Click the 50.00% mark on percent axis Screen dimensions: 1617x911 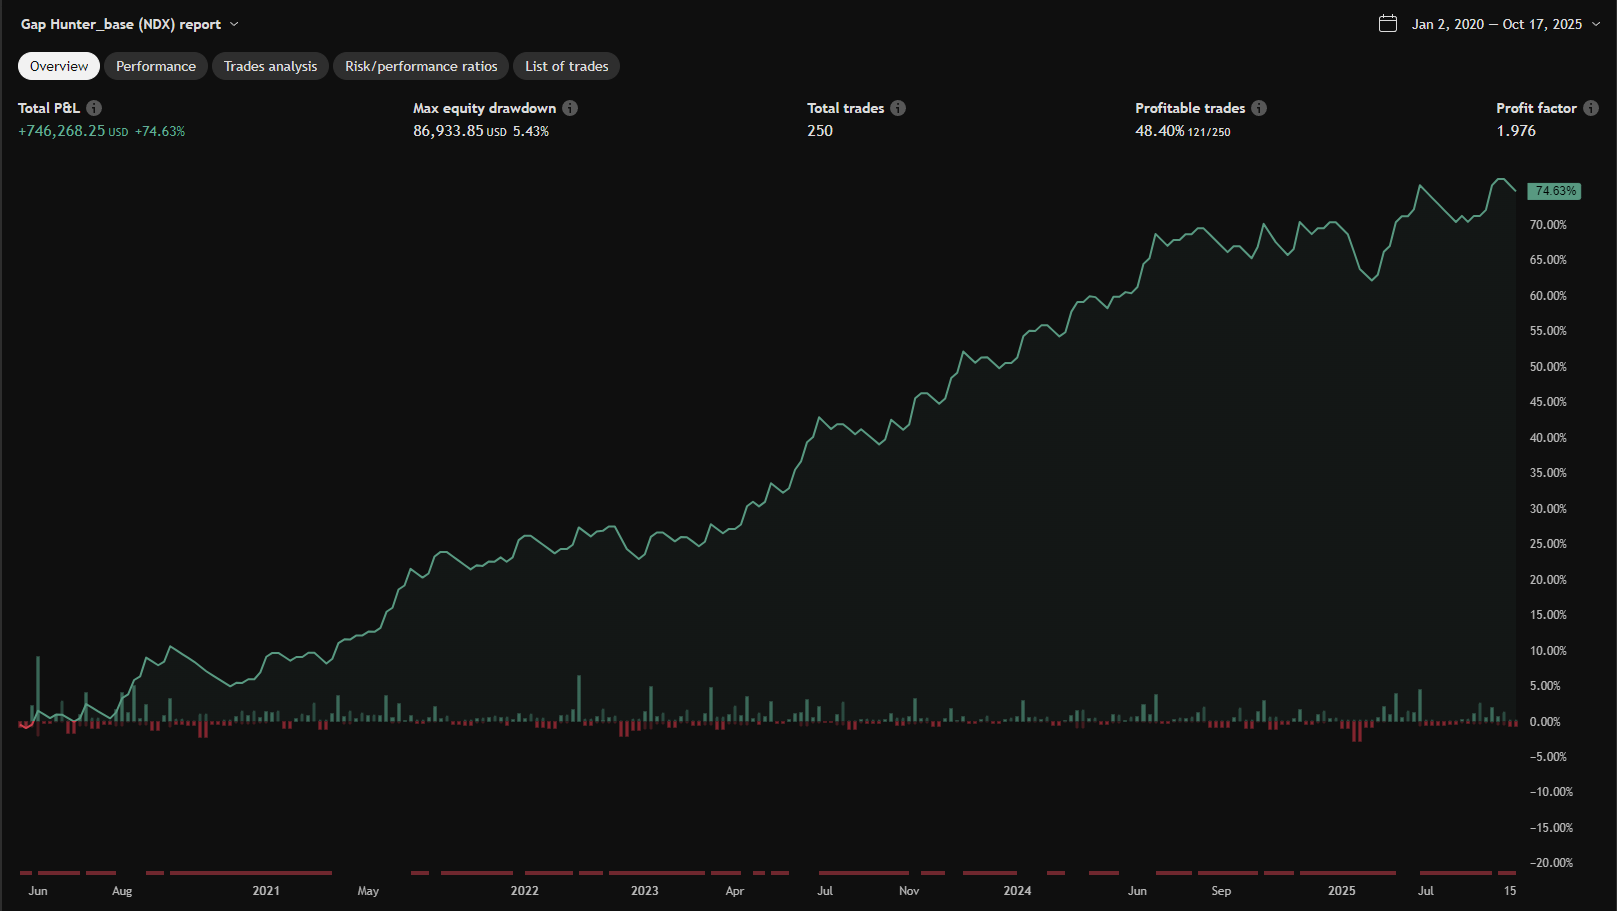pyautogui.click(x=1547, y=367)
